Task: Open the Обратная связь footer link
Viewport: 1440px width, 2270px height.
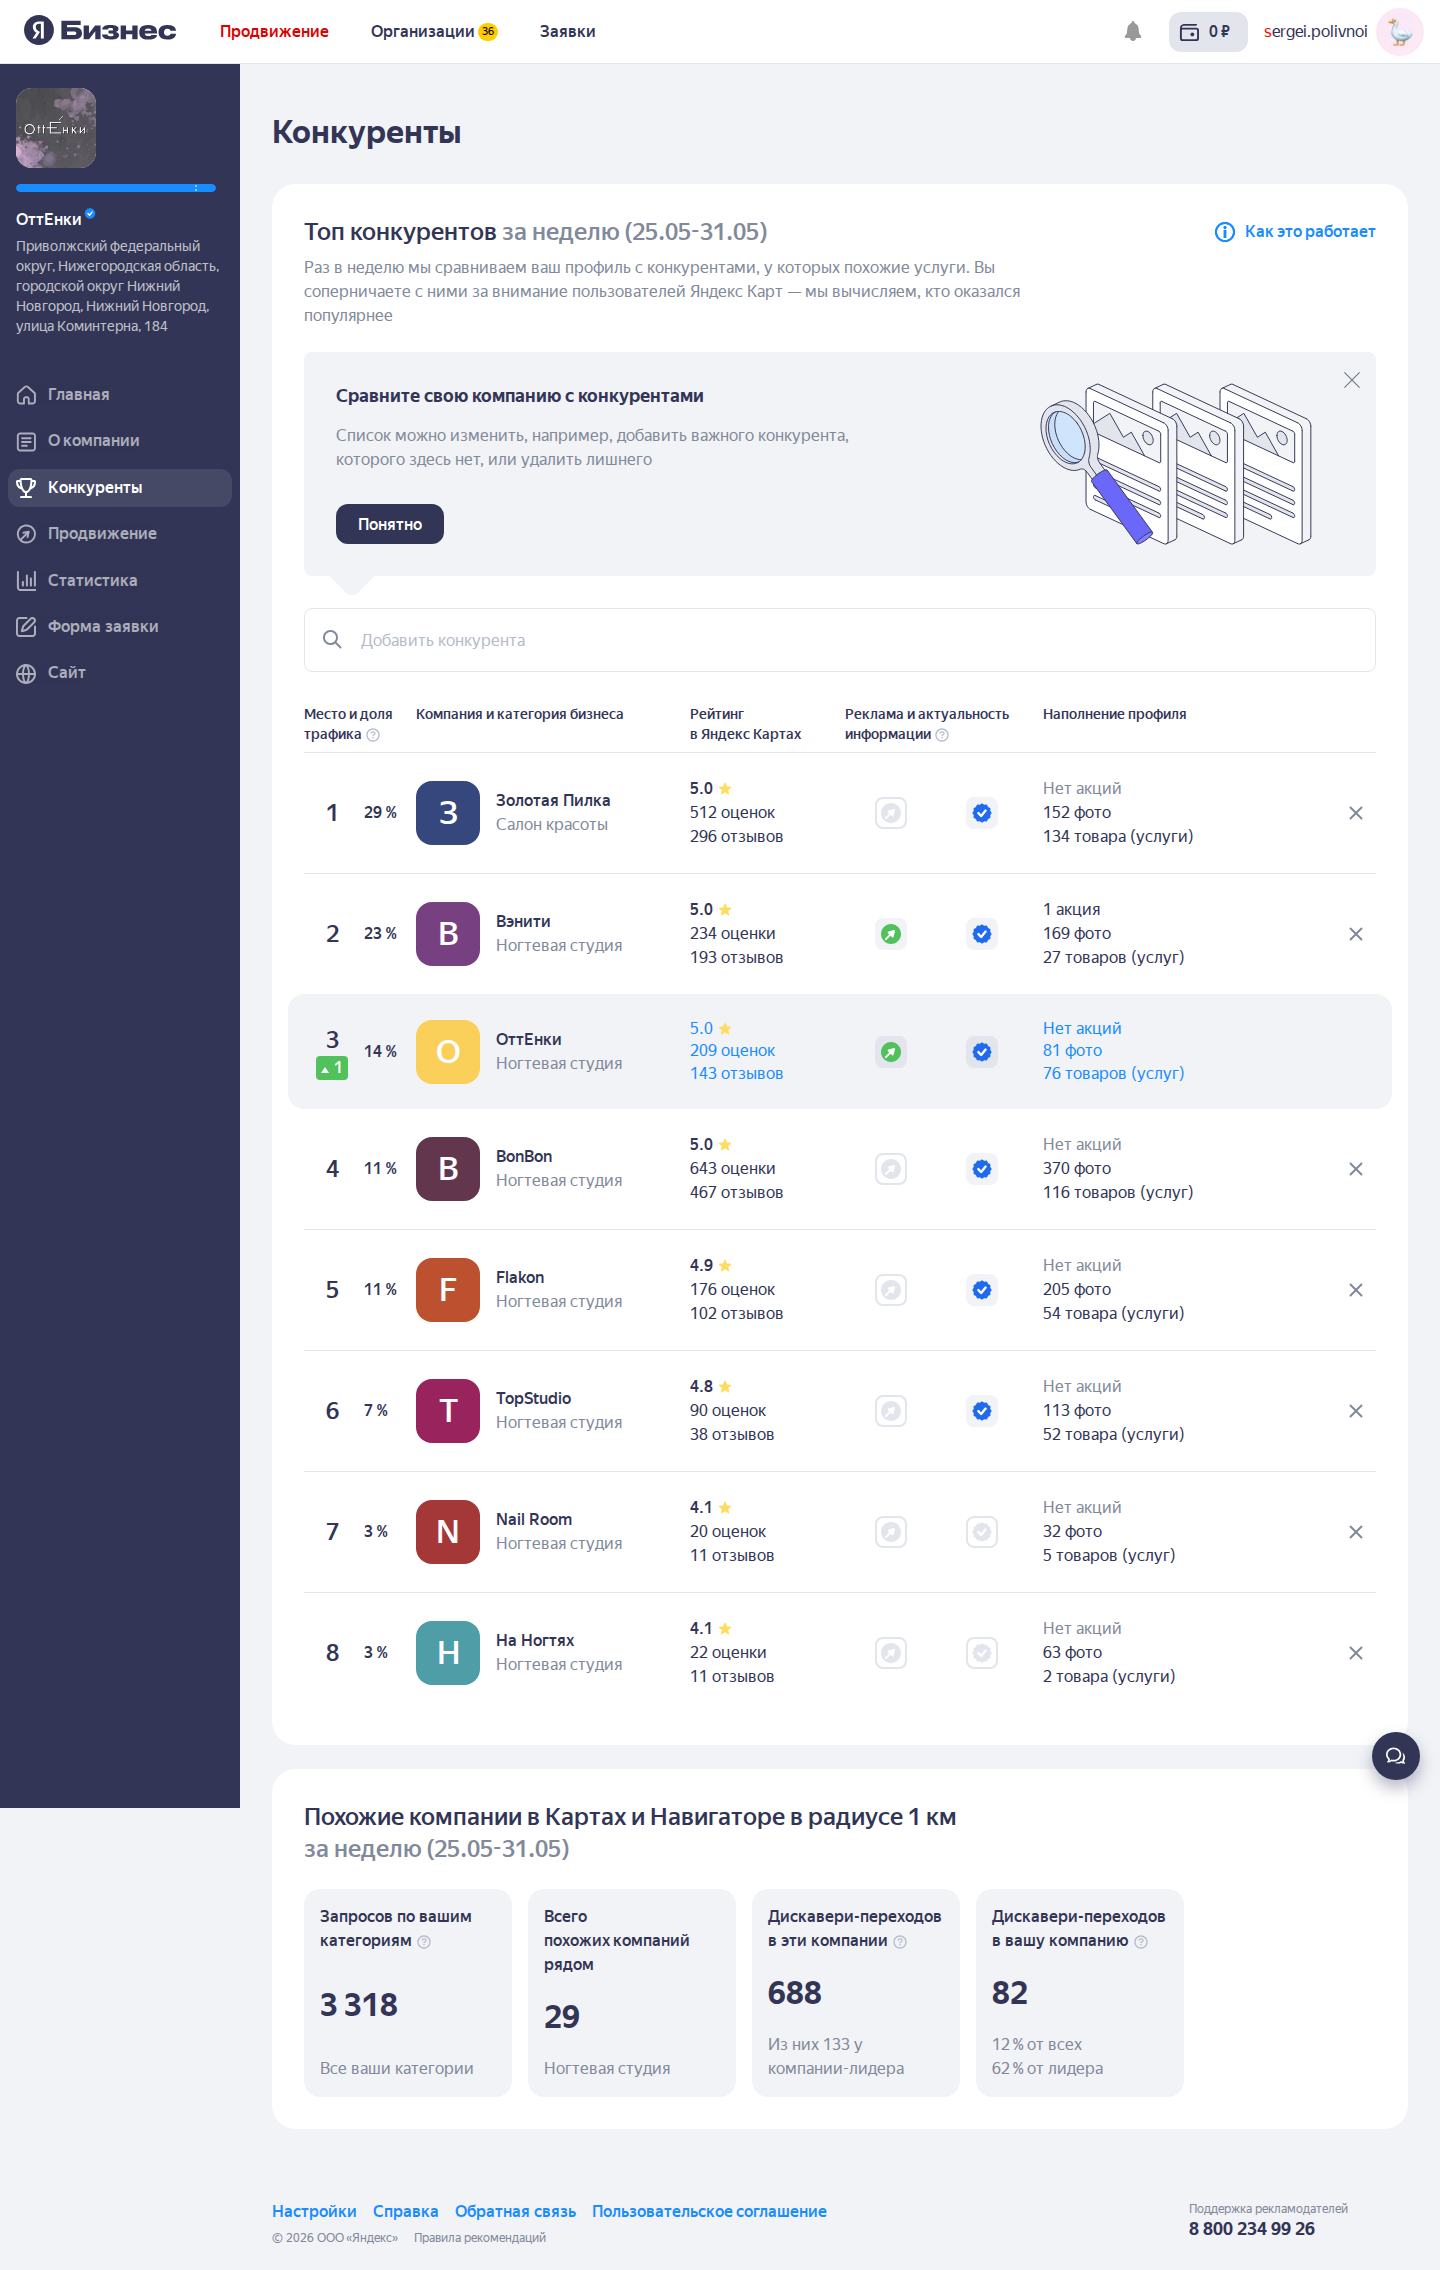Action: click(x=515, y=2211)
